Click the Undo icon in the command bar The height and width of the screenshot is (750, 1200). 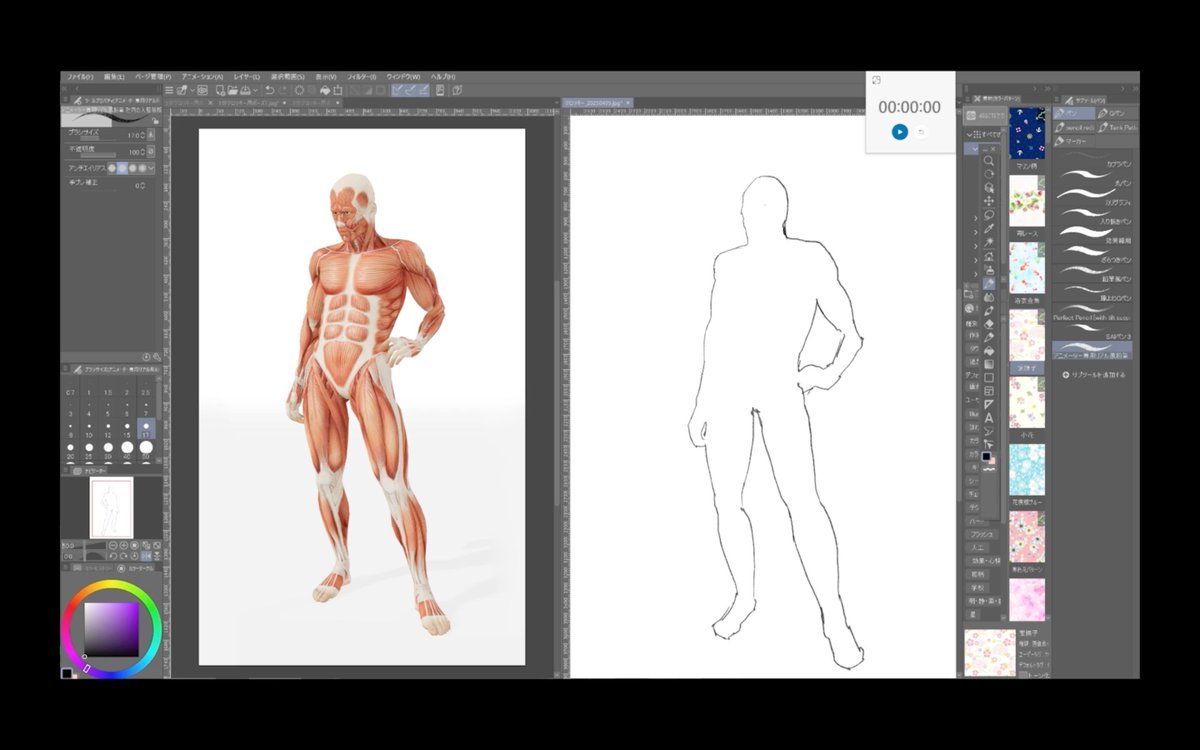(x=268, y=90)
